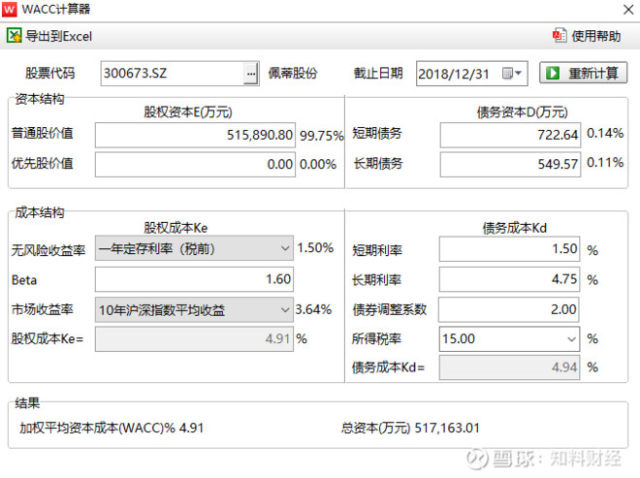Click the 0.14% short-term debt percentage
The image size is (640, 478).
(605, 133)
